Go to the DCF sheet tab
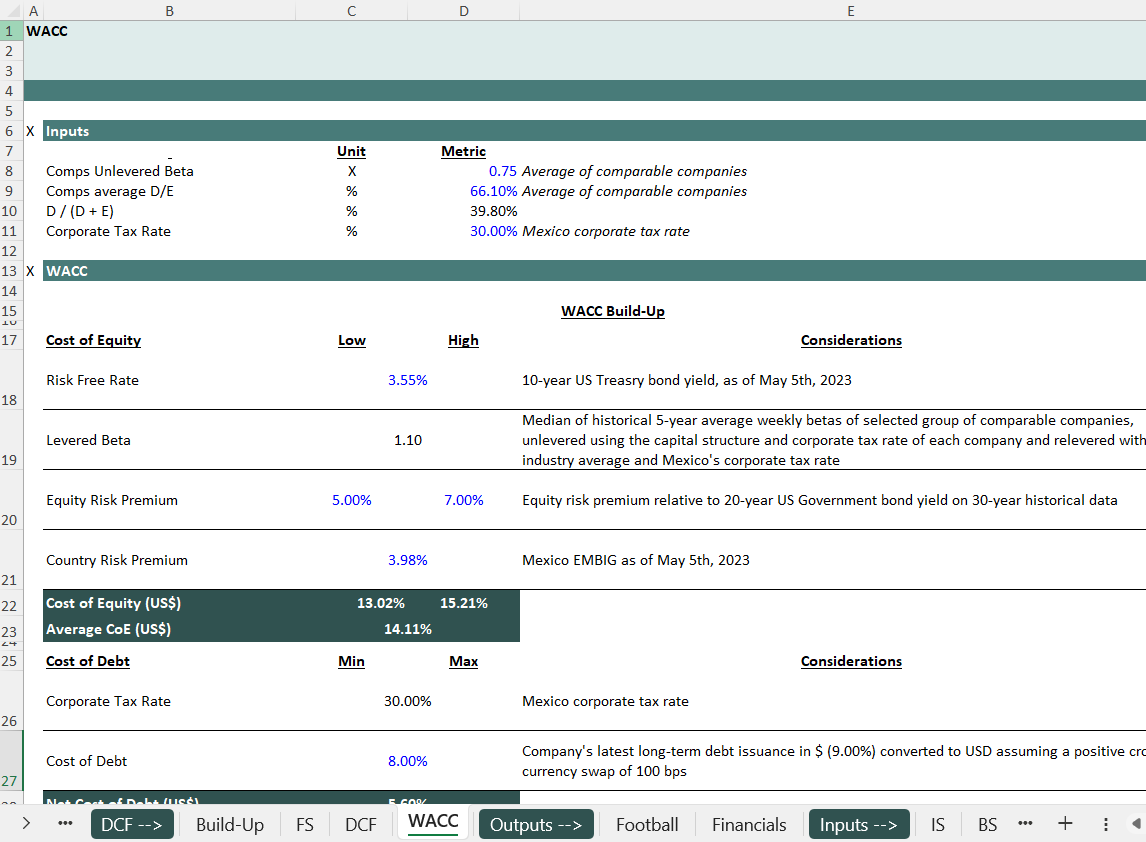 [360, 824]
